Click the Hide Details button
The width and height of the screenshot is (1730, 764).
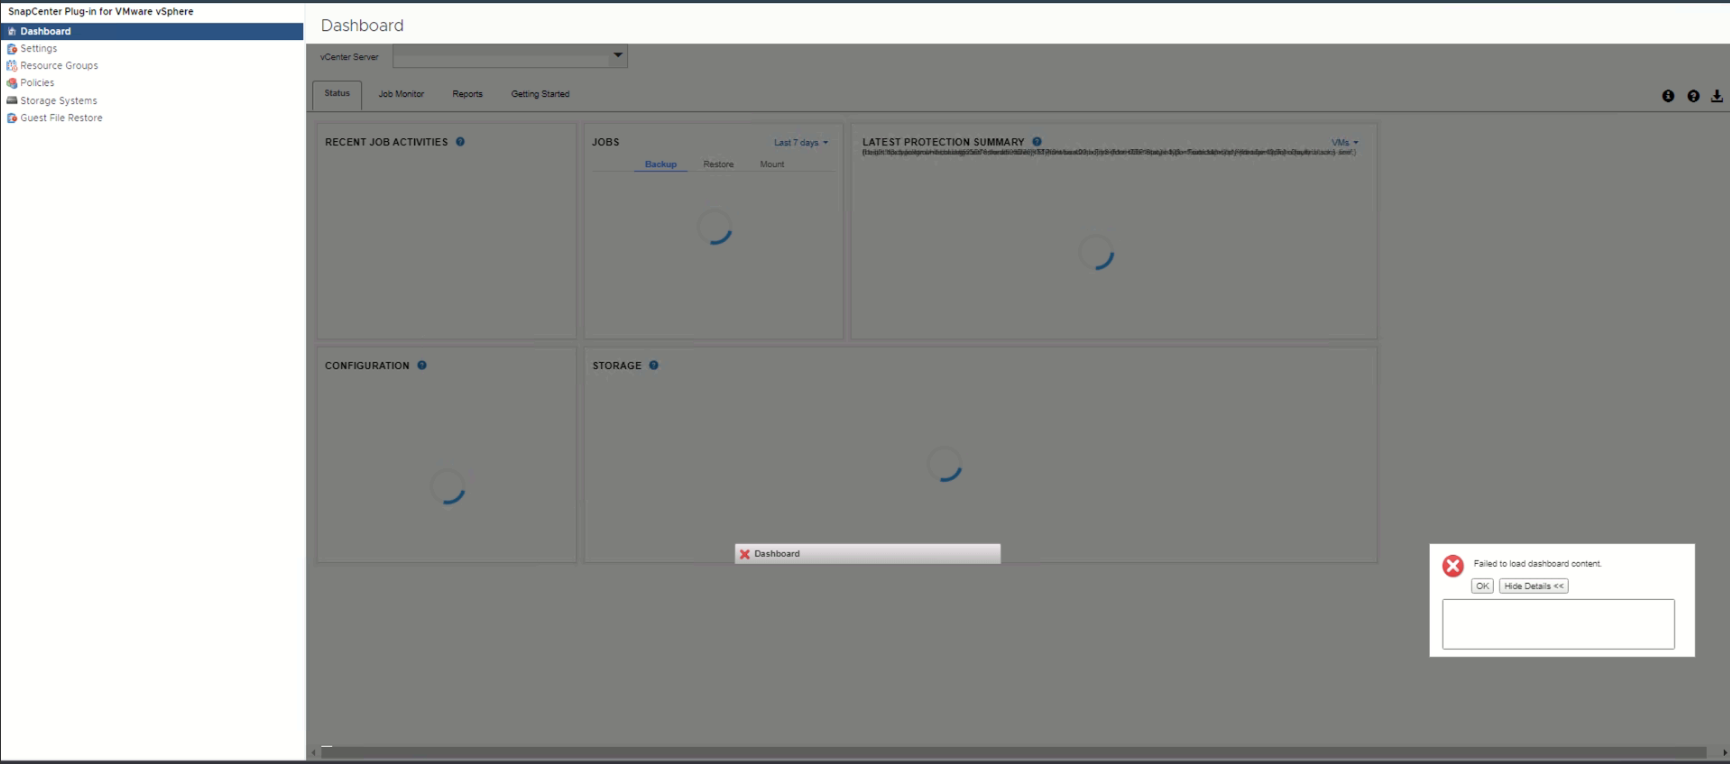pyautogui.click(x=1533, y=586)
